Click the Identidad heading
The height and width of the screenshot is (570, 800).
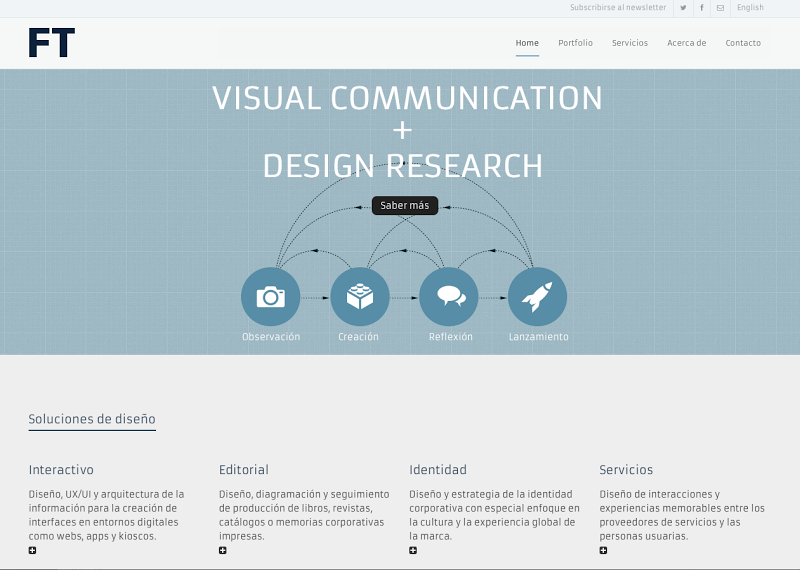pos(438,469)
